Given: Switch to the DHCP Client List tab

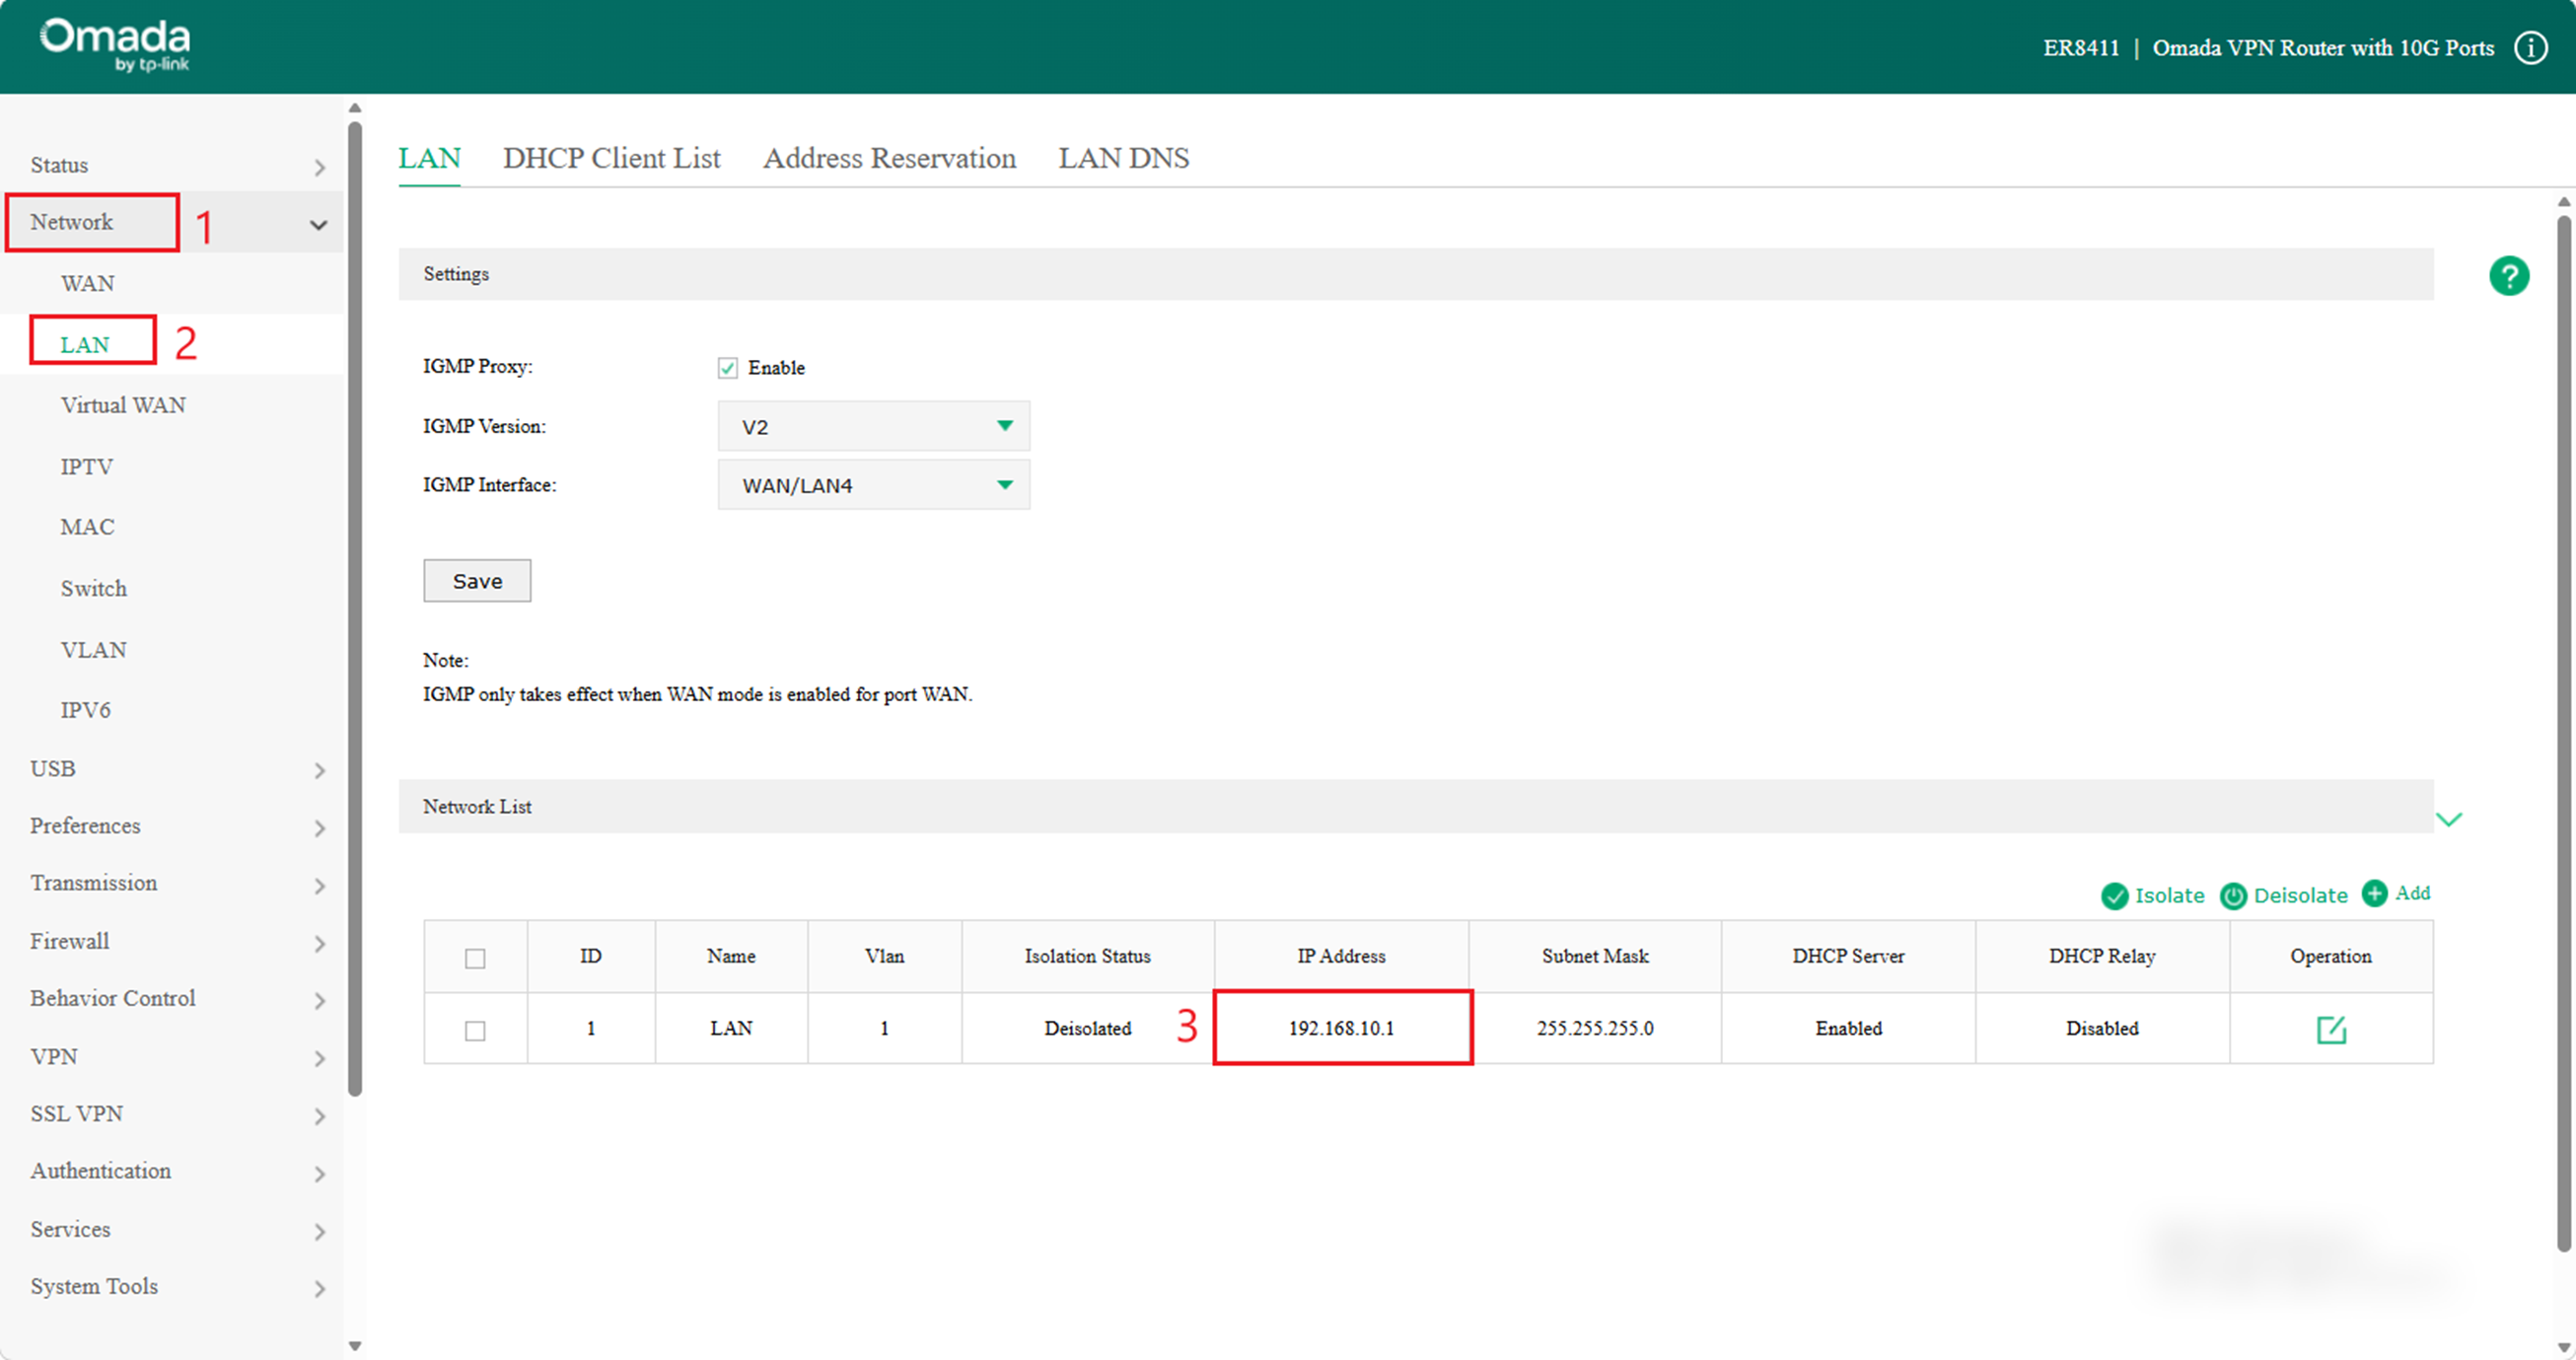Looking at the screenshot, I should pos(612,158).
